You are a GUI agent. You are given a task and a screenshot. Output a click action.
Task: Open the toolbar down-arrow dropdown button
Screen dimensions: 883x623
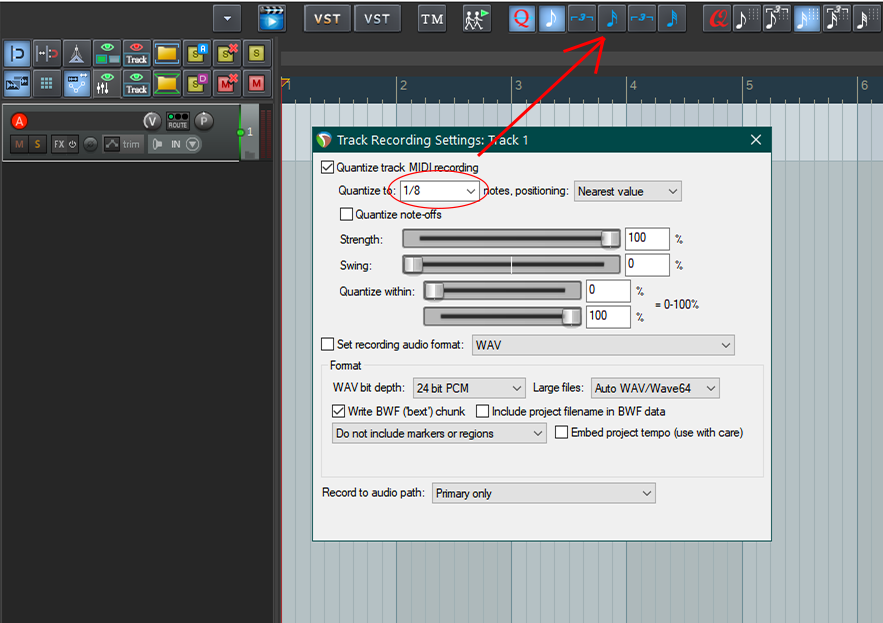[227, 19]
